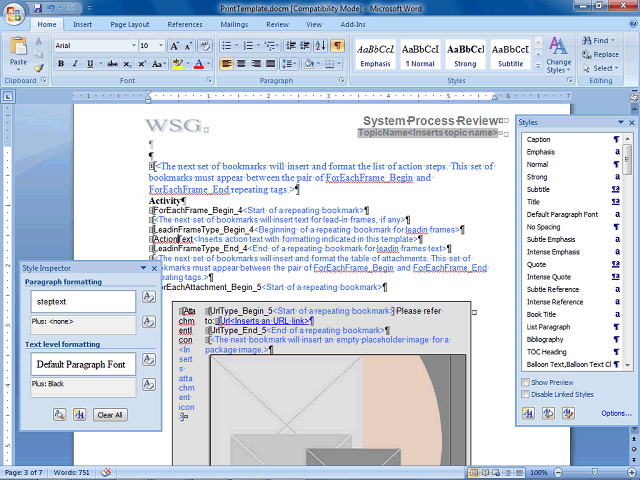Apply red font color button
Image resolution: width=640 pixels, height=480 pixels.
click(199, 64)
